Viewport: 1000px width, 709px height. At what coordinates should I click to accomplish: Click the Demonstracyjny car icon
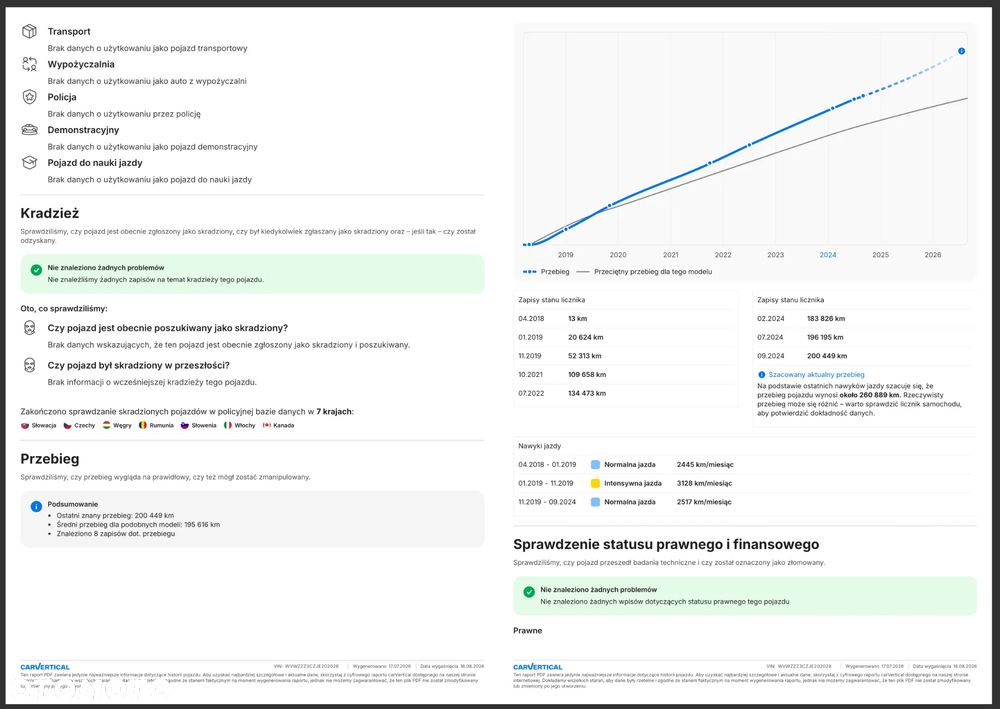(29, 129)
